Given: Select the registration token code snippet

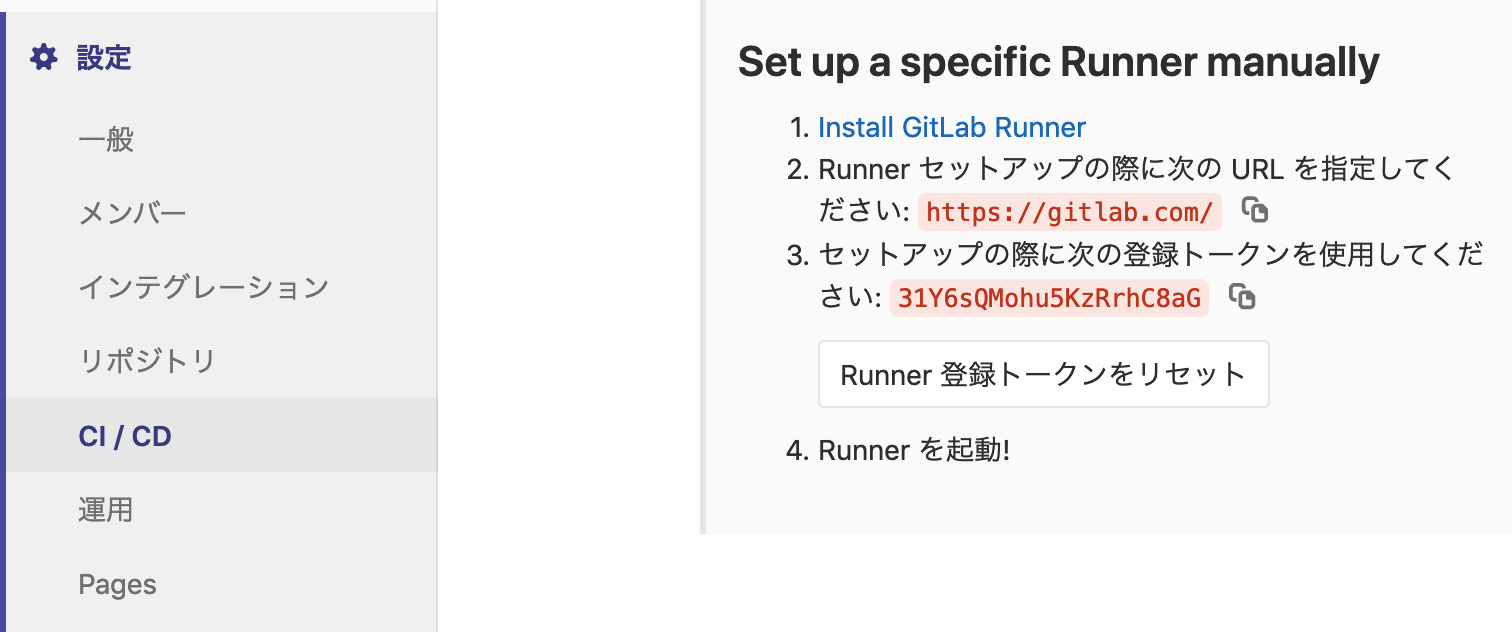Looking at the screenshot, I should [1048, 297].
